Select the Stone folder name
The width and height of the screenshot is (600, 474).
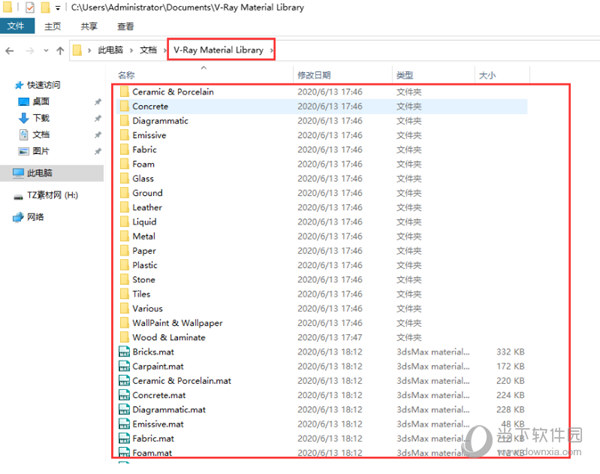(x=144, y=280)
